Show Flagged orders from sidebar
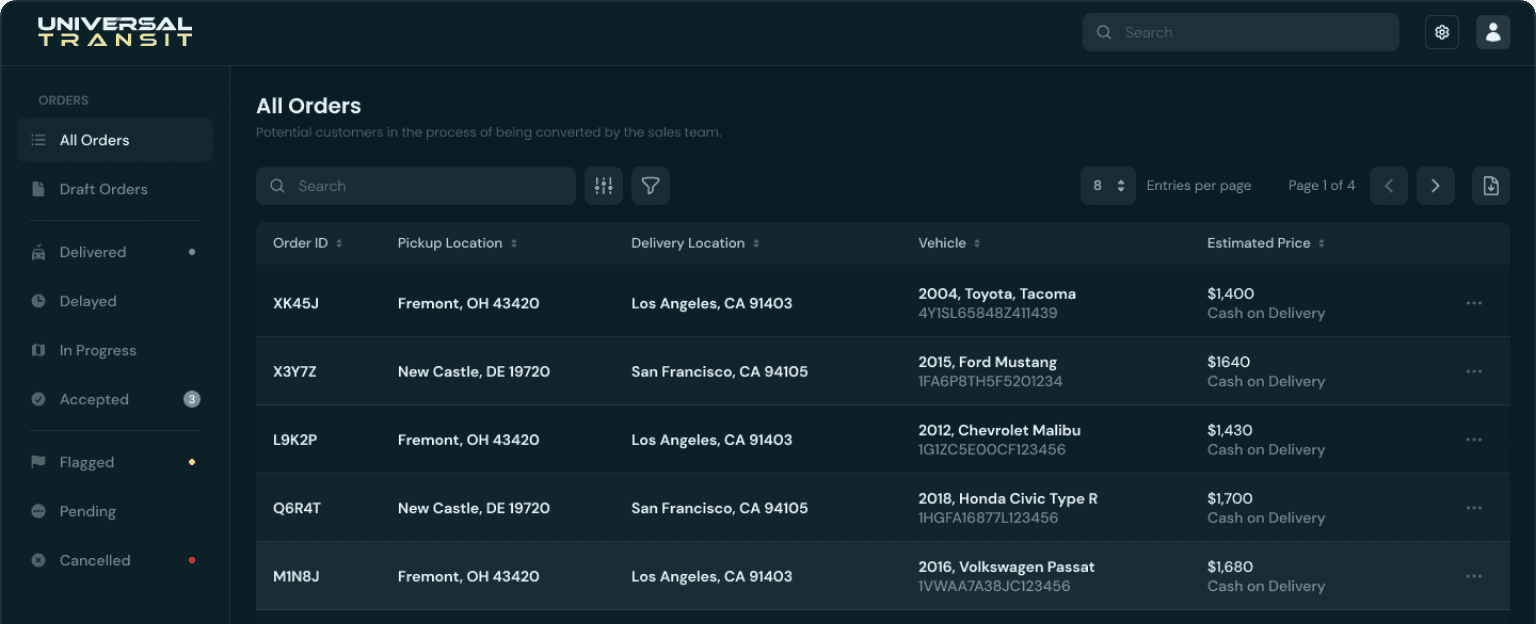 87,462
